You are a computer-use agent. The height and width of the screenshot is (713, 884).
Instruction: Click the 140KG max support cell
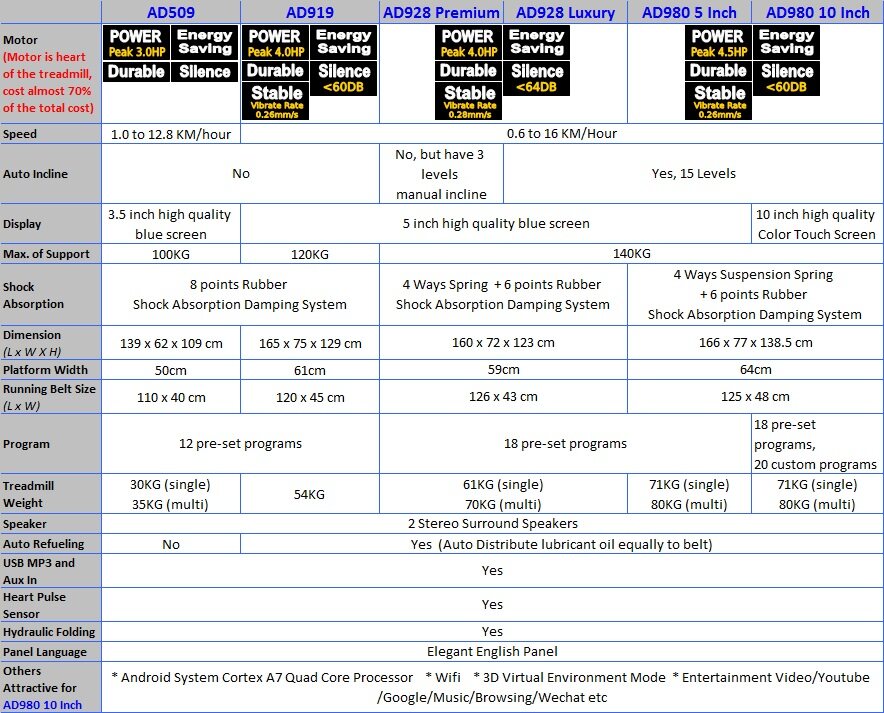click(x=631, y=254)
